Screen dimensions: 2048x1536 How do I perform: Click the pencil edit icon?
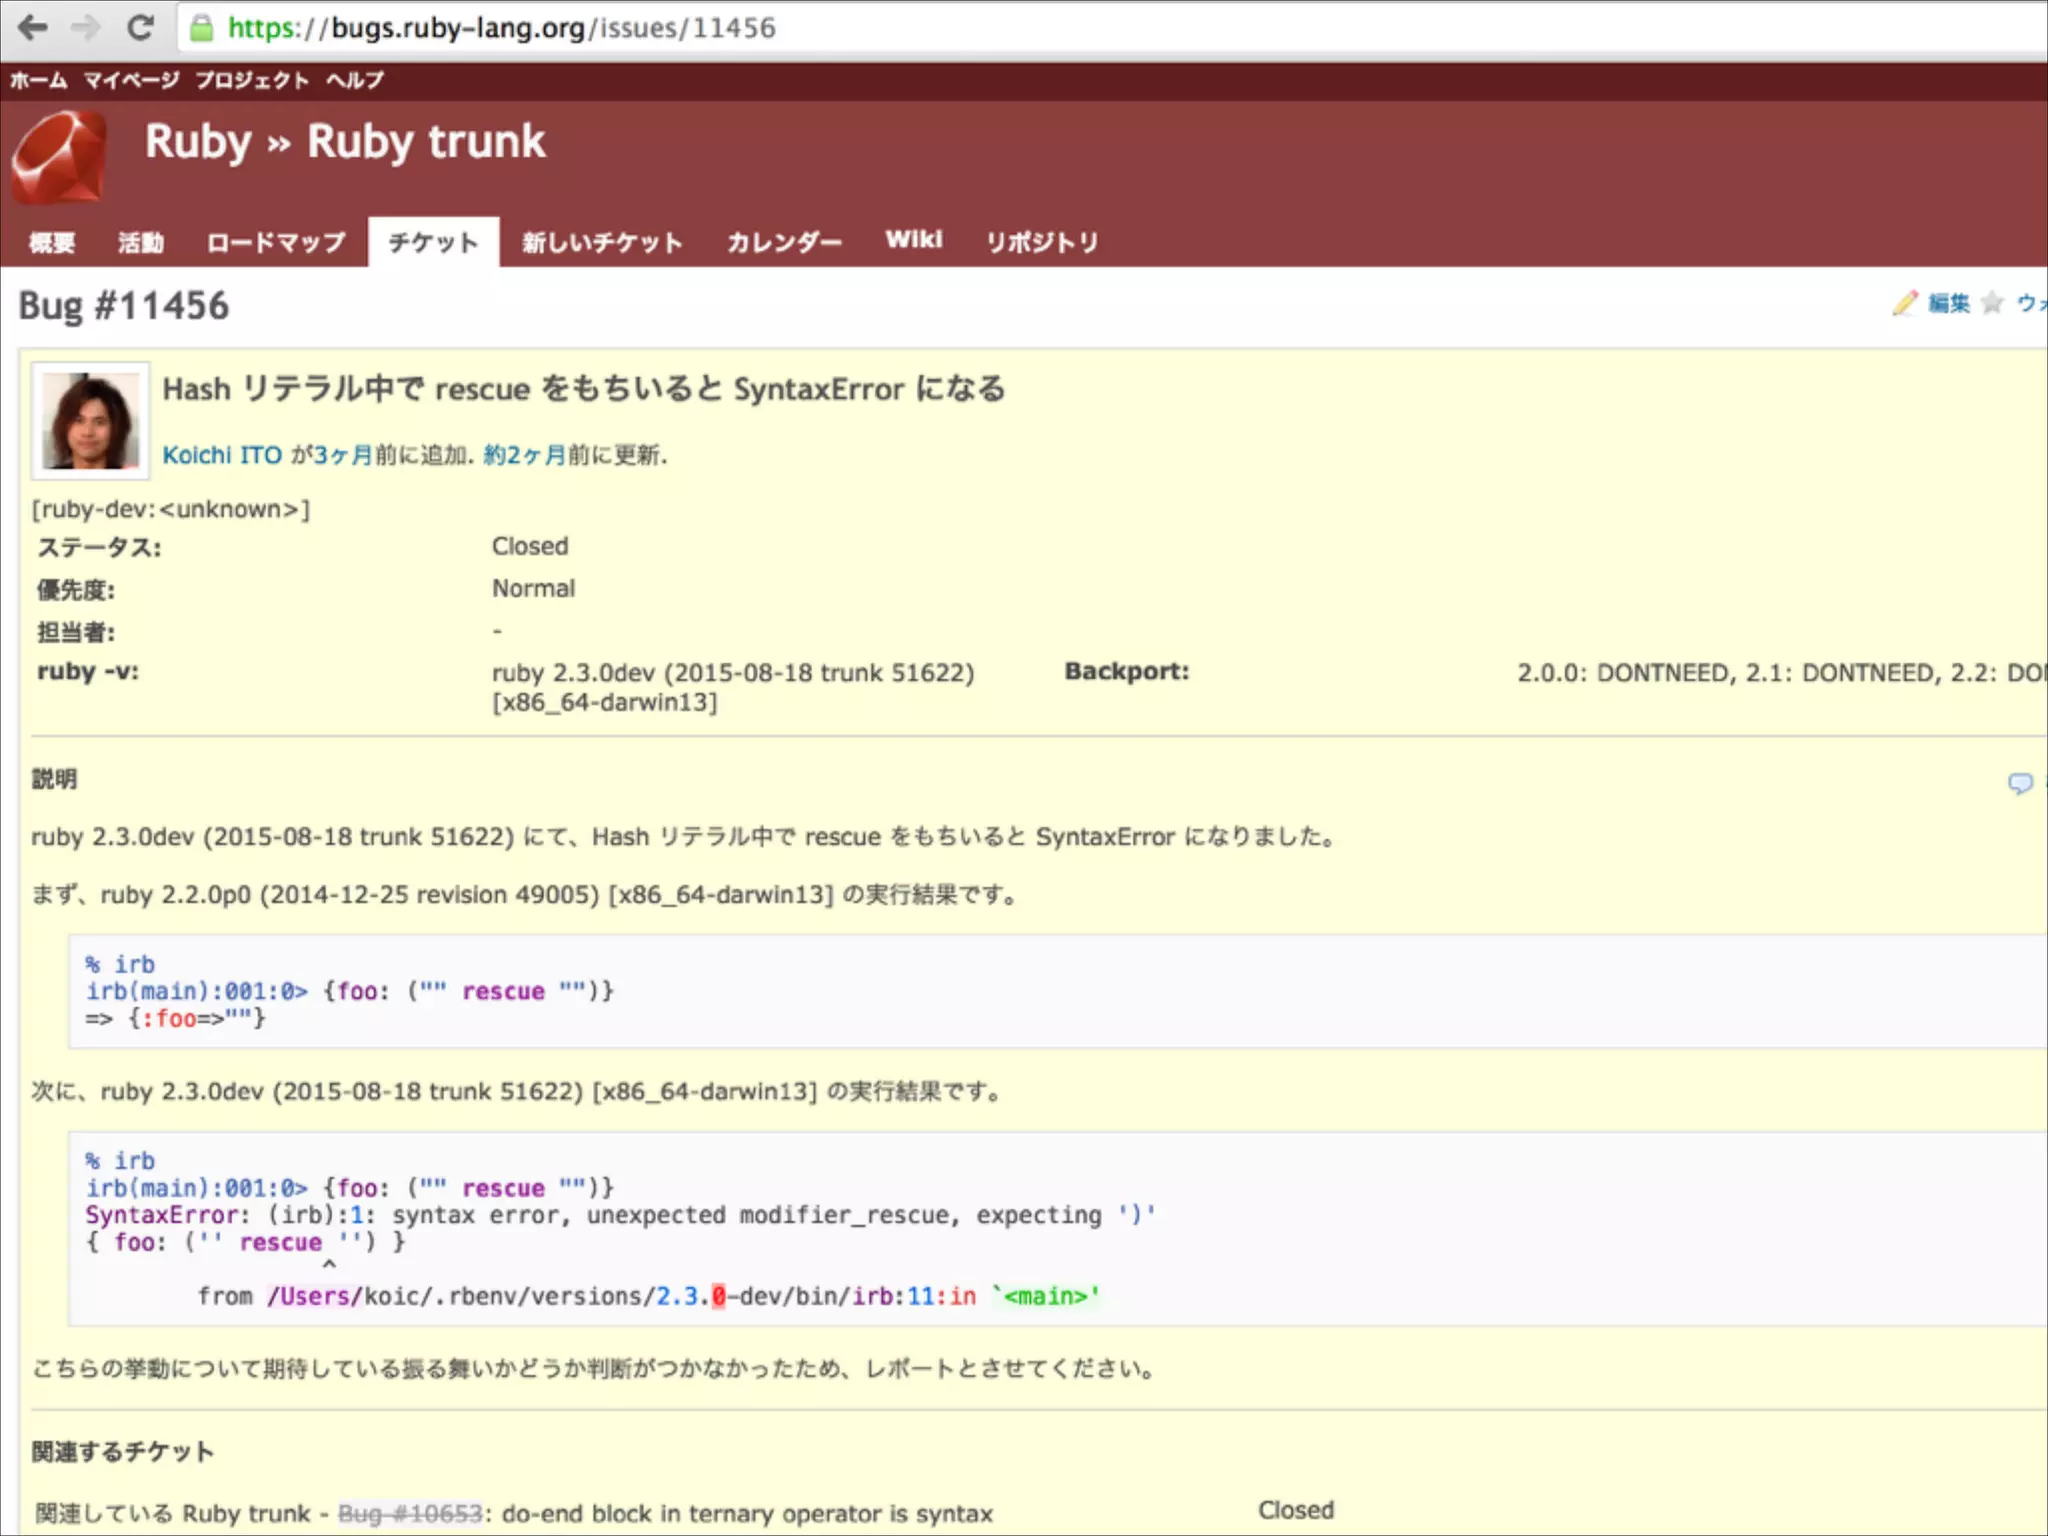pyautogui.click(x=1905, y=303)
